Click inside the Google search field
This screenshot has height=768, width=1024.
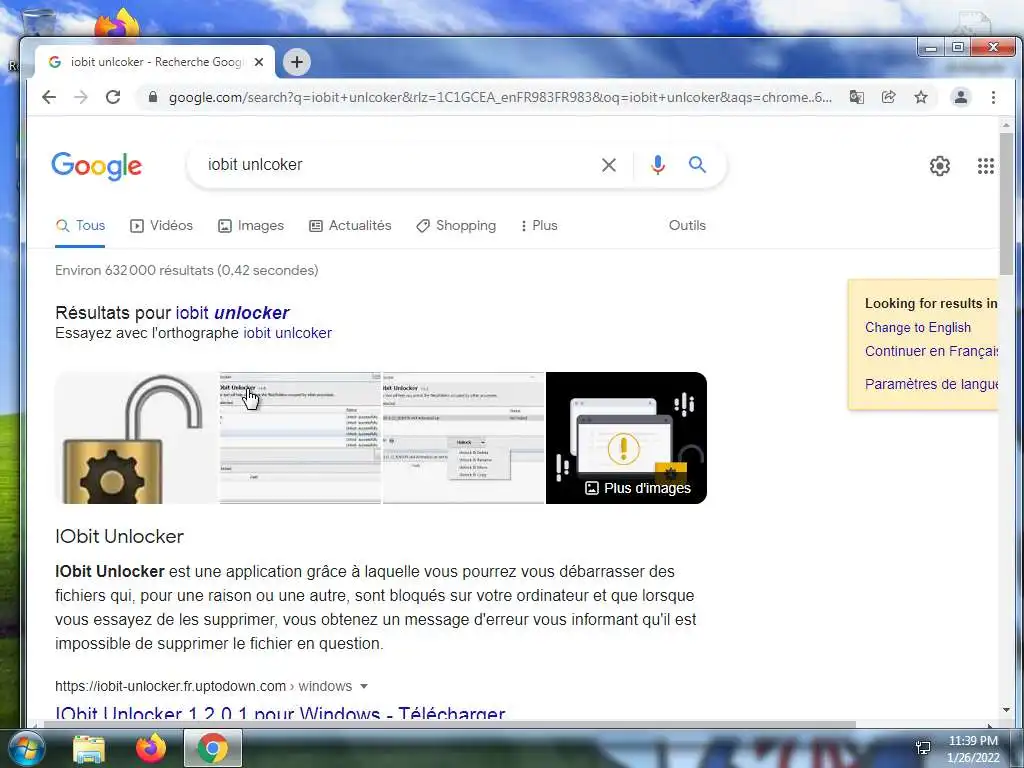click(x=398, y=165)
